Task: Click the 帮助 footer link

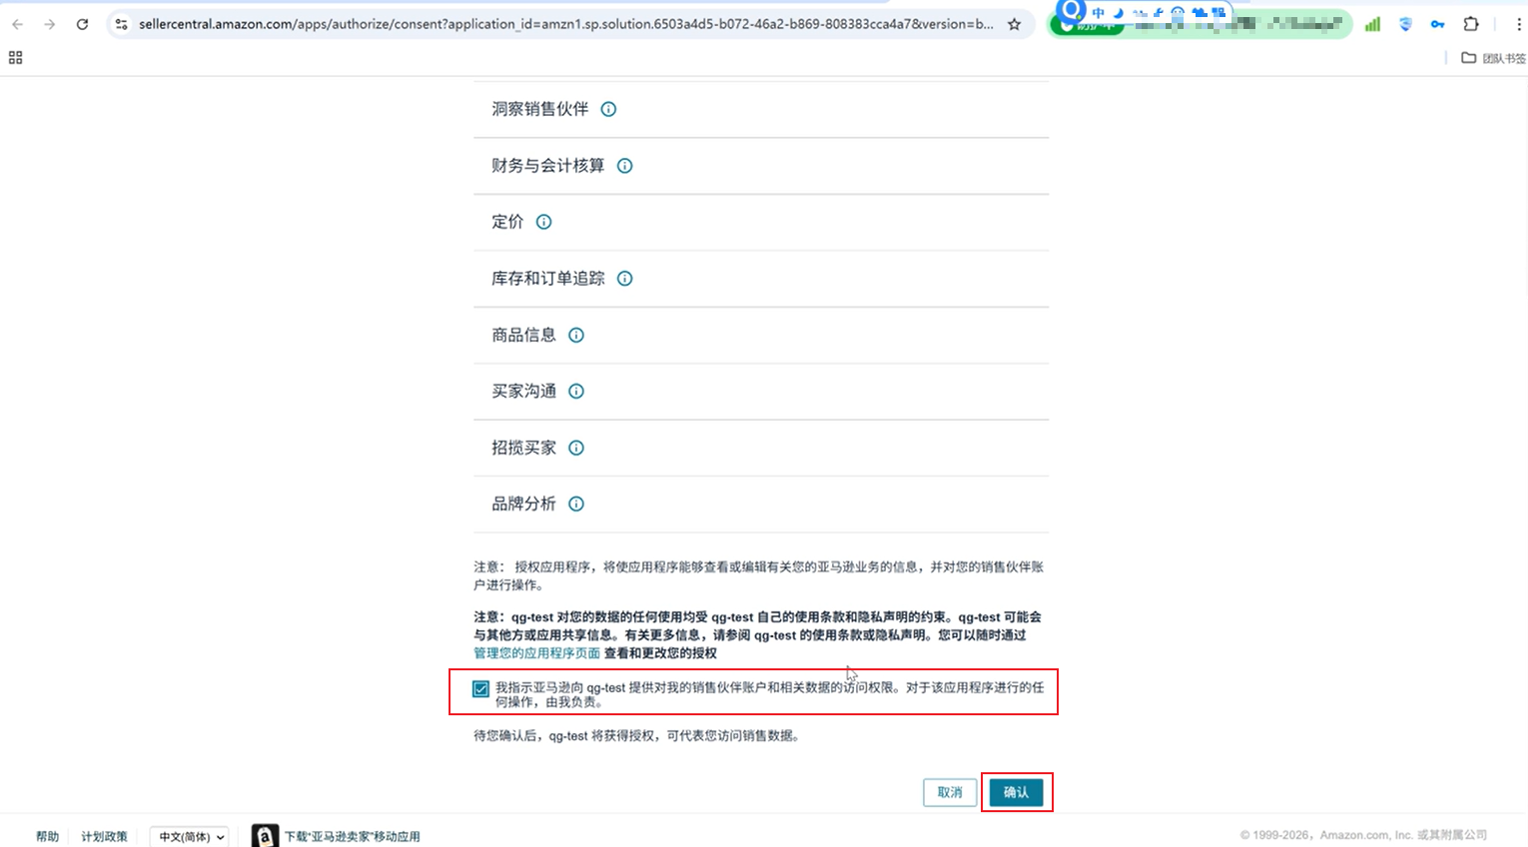Action: pos(47,836)
